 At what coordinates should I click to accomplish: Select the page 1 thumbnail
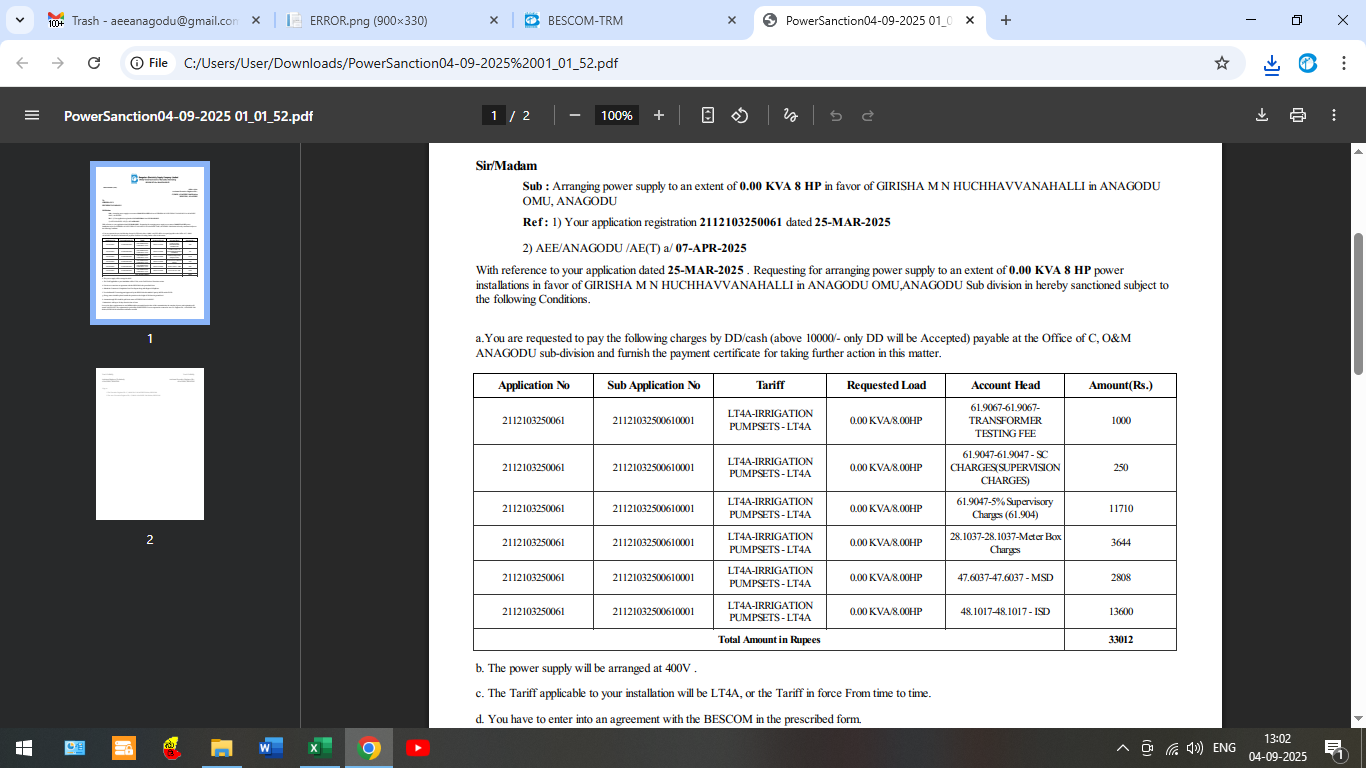point(150,243)
